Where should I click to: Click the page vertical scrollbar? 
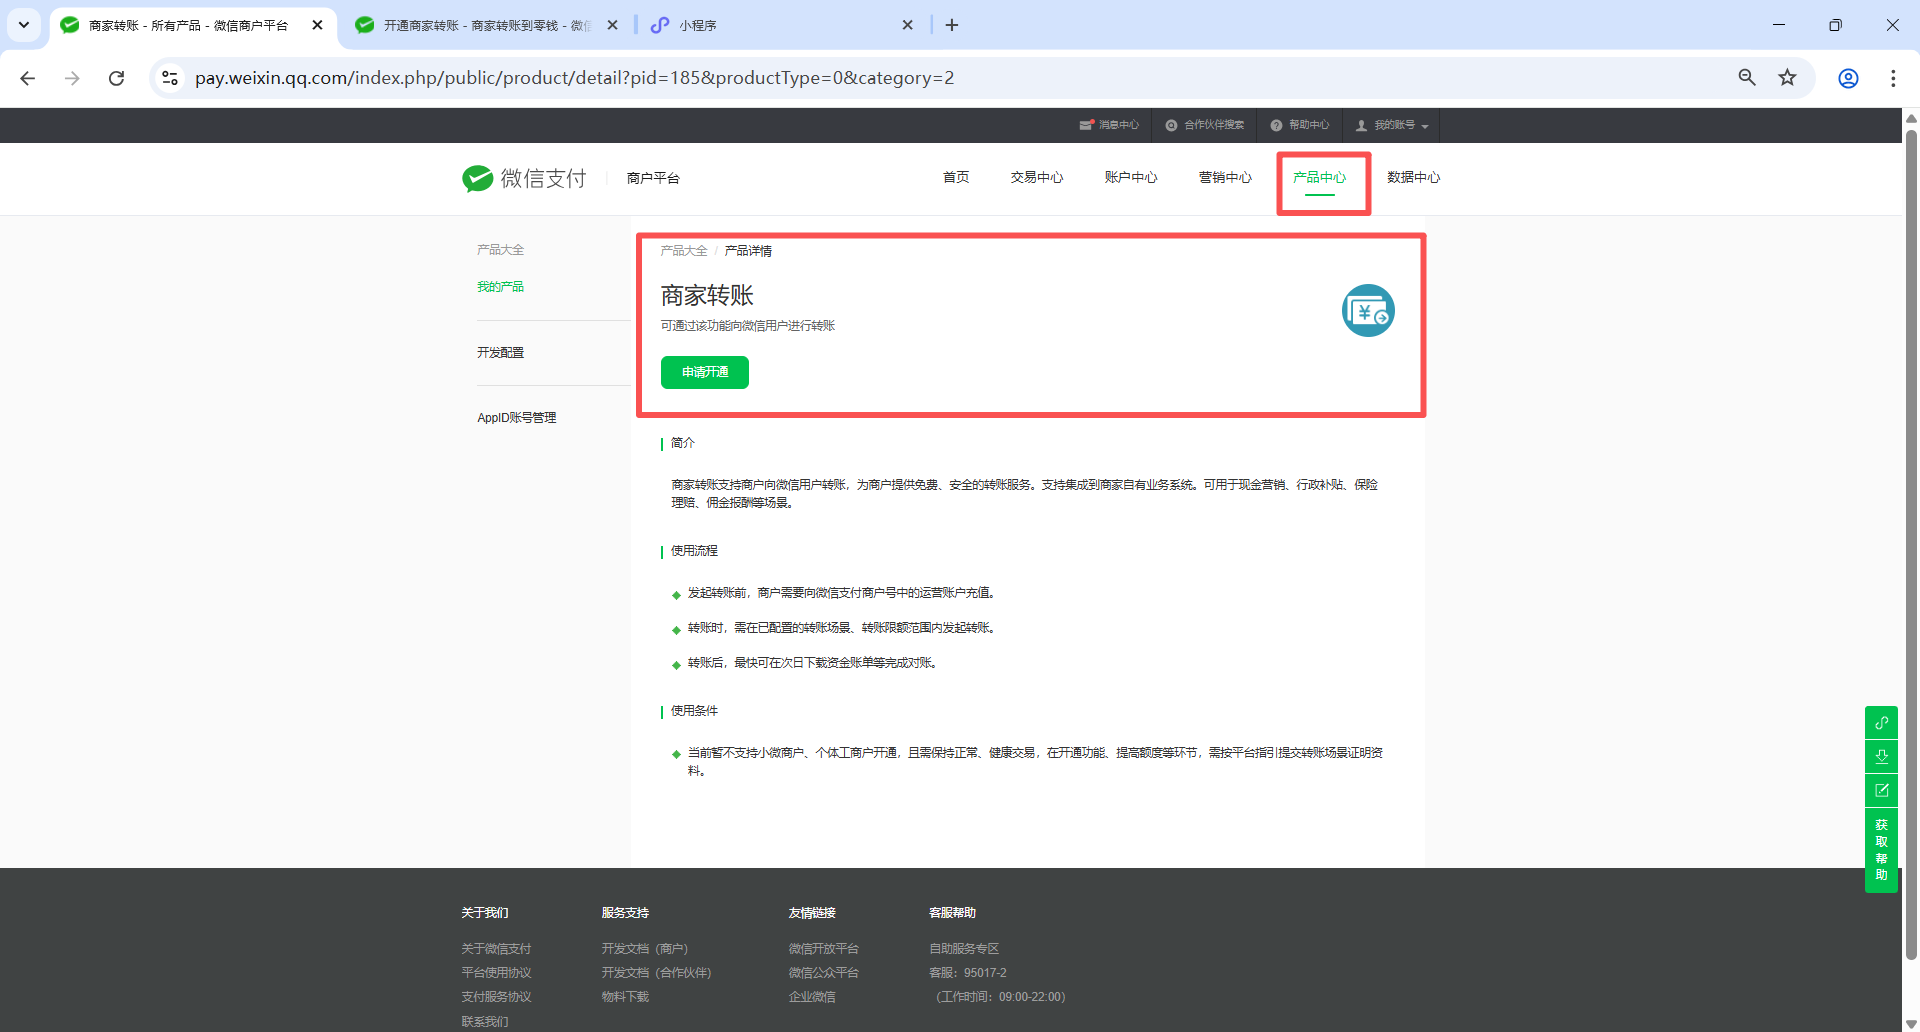pyautogui.click(x=1910, y=540)
